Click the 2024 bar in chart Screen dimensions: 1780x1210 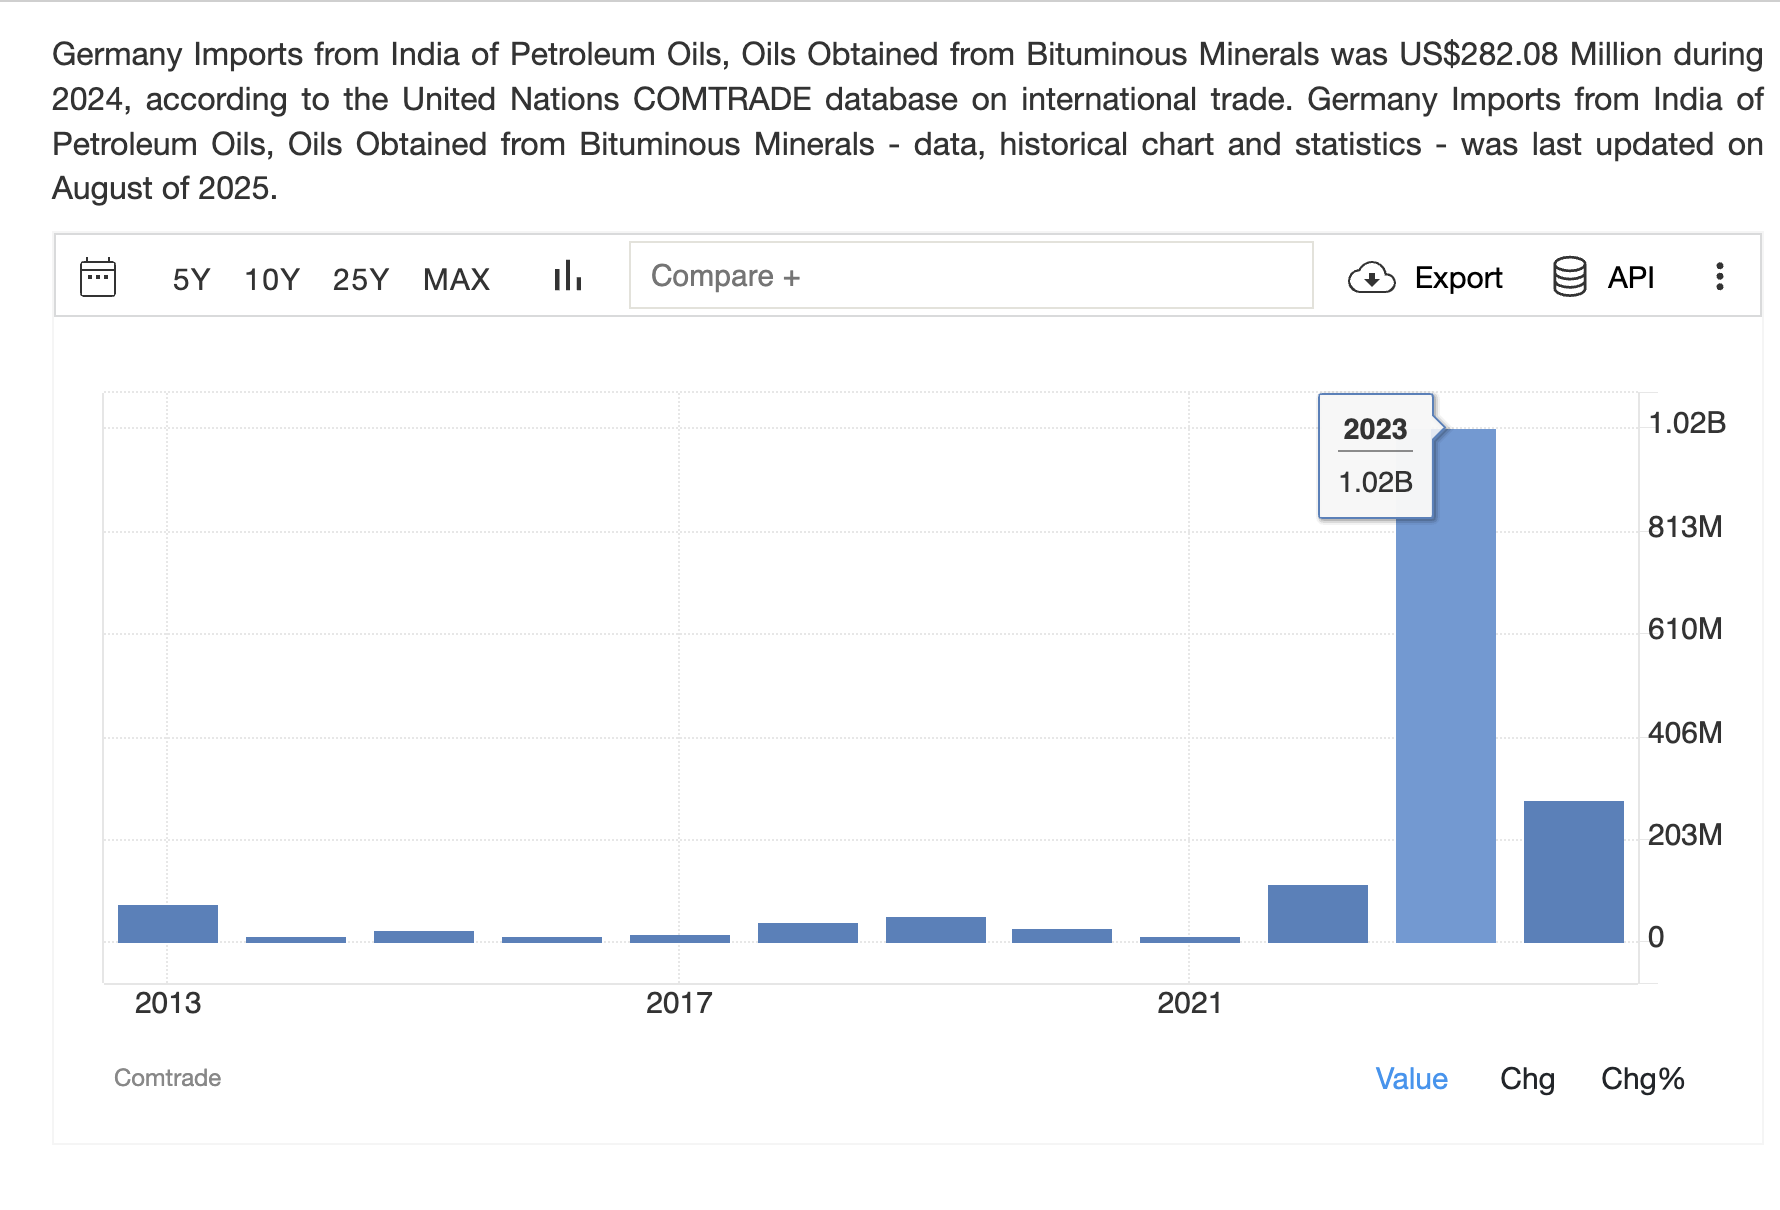click(x=1573, y=872)
